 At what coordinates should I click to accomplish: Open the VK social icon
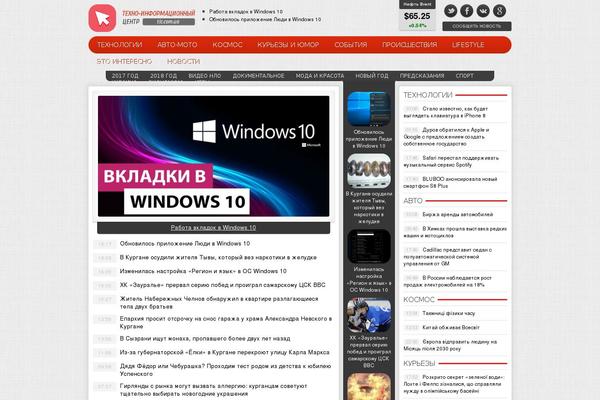(x=483, y=11)
